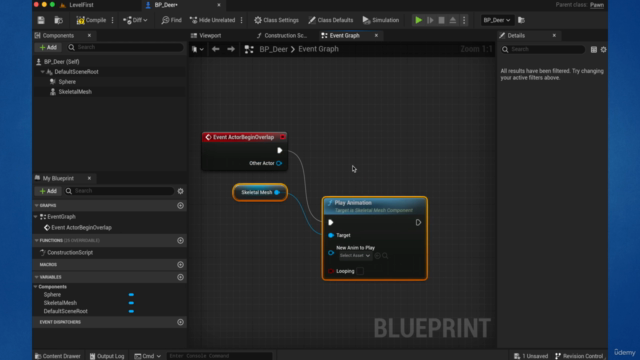Select the BP_Deer document tab
Viewport: 640px width, 360px height.
166,5
